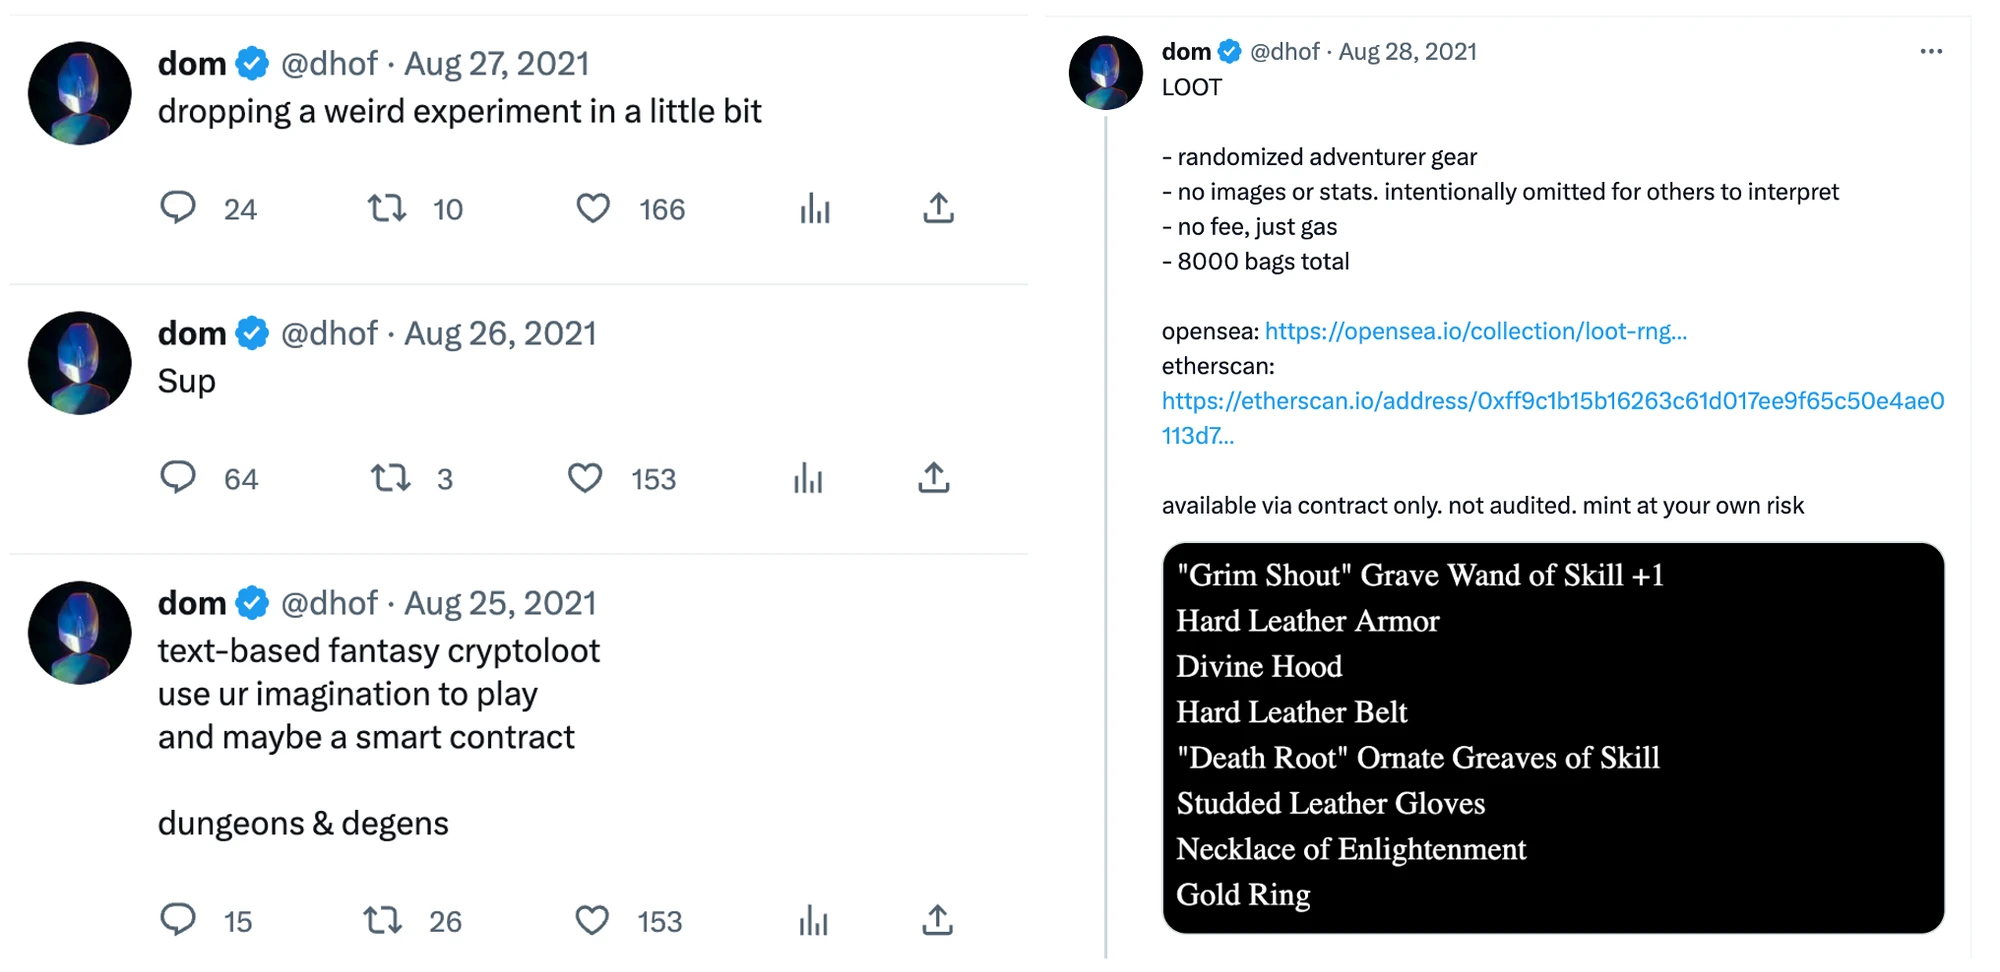Open the LOOT bag image preview
The height and width of the screenshot is (972, 2000).
tap(1552, 737)
